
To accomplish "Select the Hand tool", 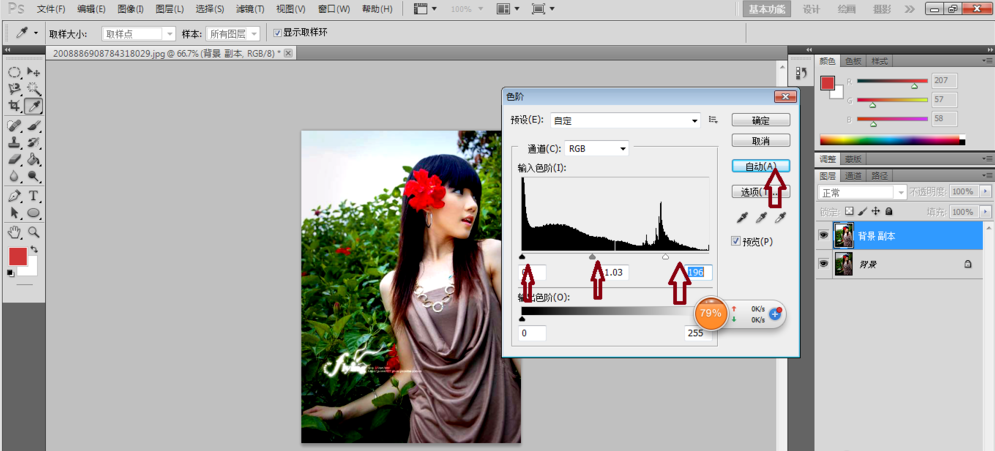I will [15, 232].
